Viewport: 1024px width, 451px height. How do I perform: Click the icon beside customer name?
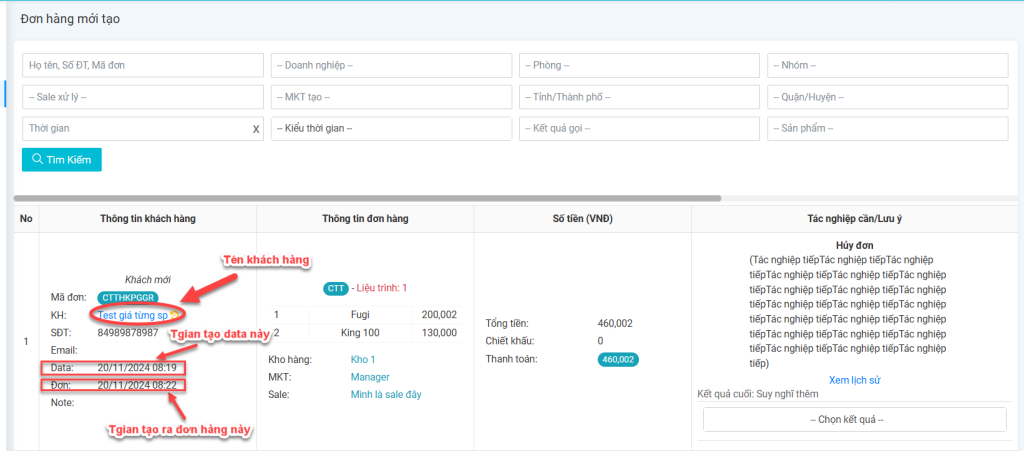(x=174, y=315)
